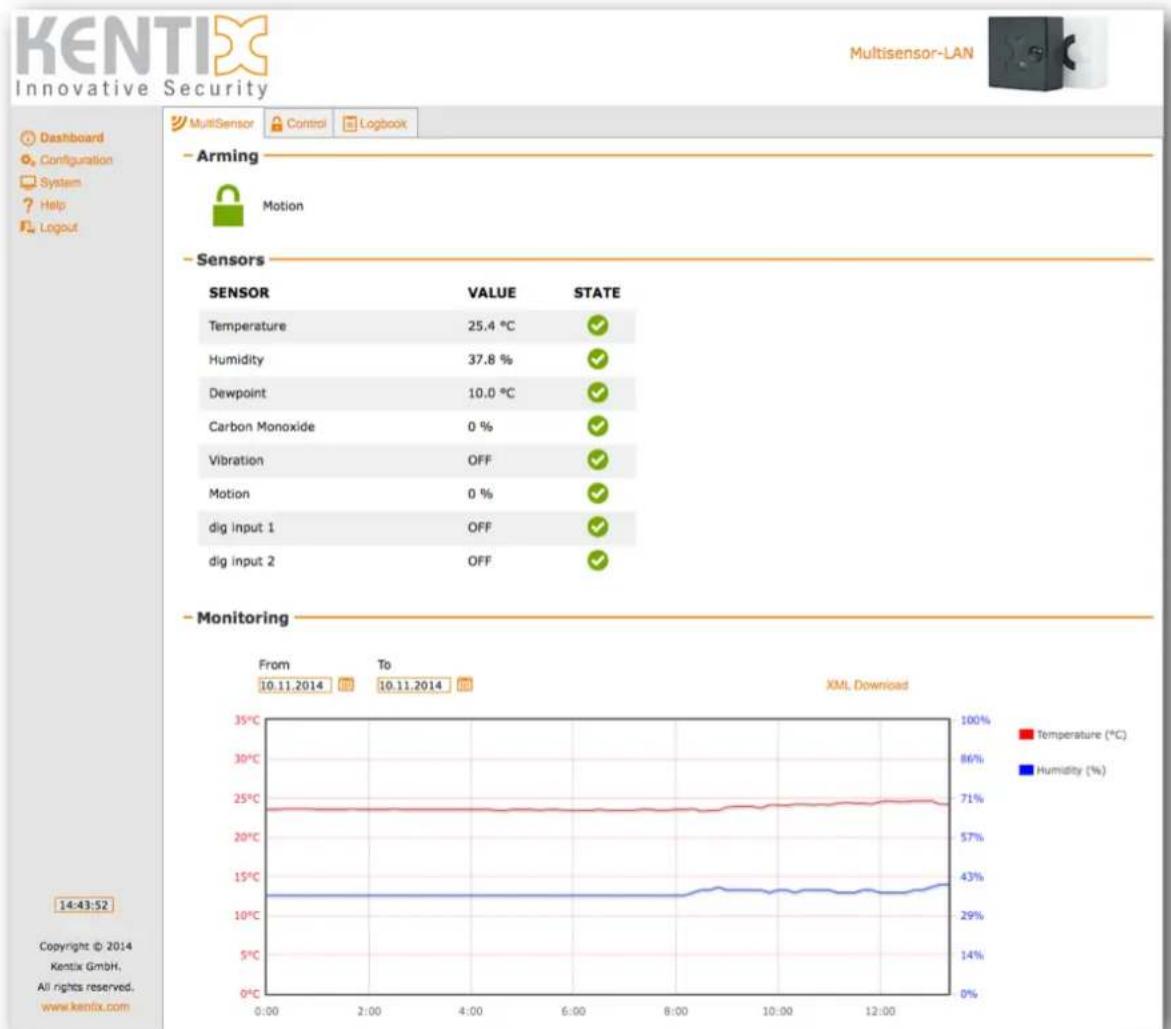Select the Dewpoint value 10.0 °C
This screenshot has height=1029, width=1171.
491,393
